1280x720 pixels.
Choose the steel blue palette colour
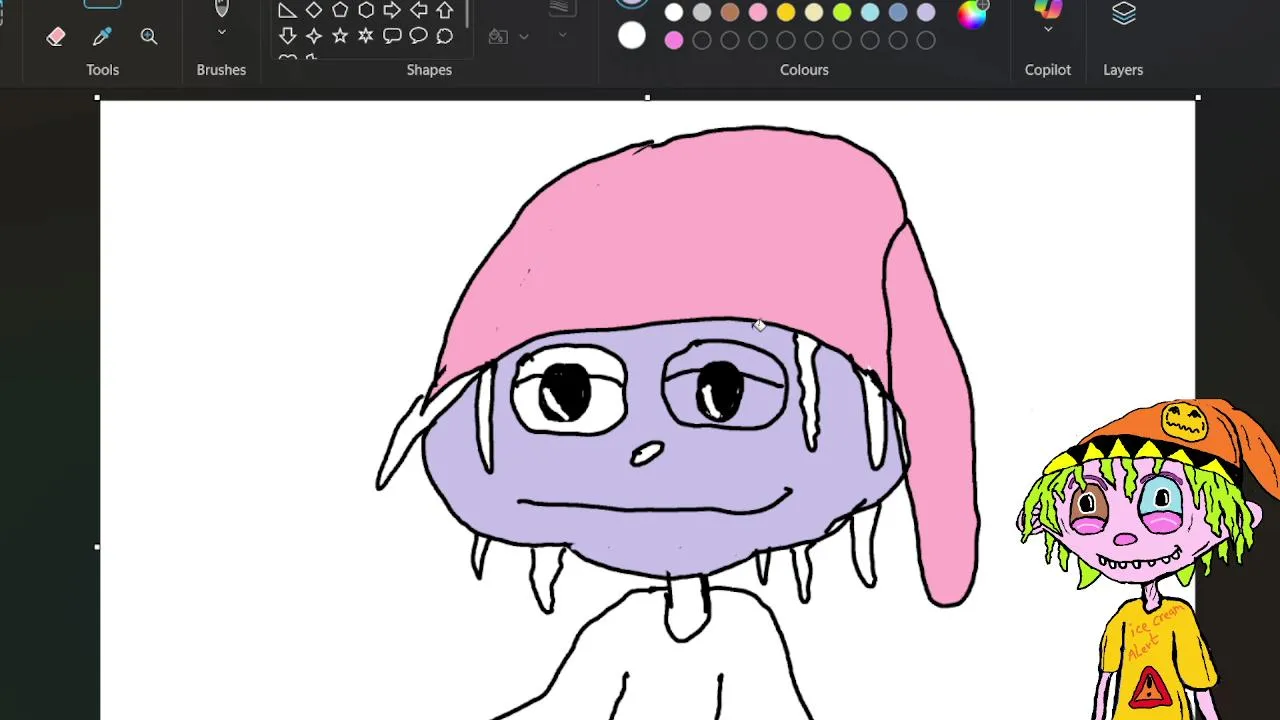coord(898,12)
